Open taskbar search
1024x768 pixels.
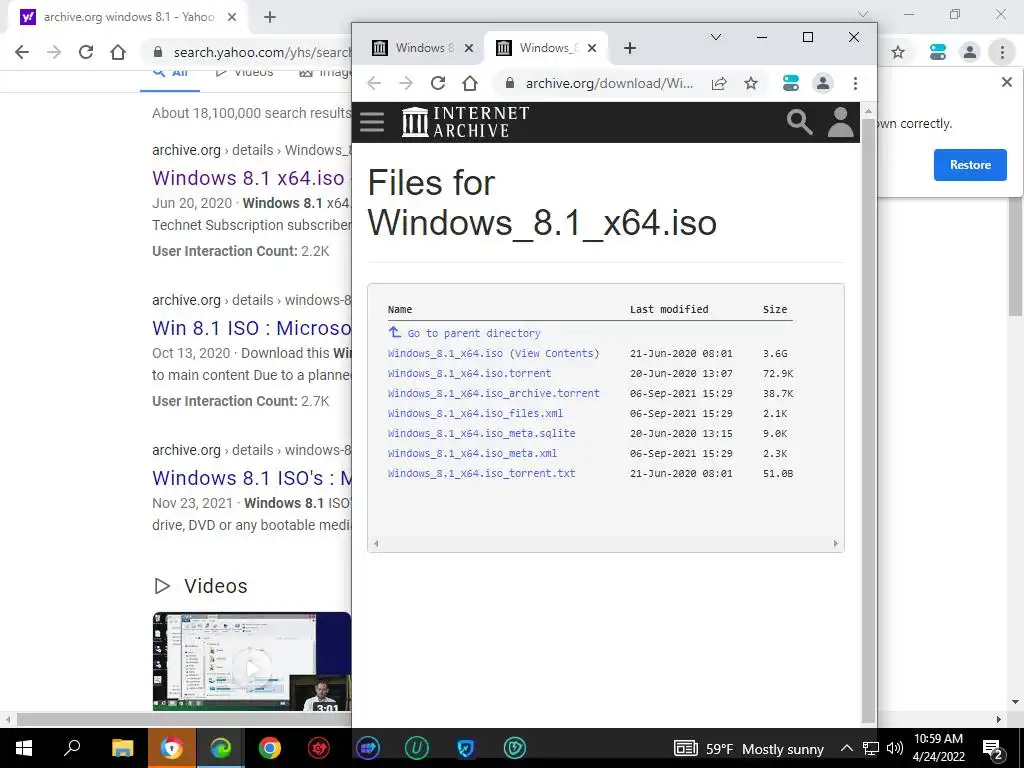click(72, 748)
